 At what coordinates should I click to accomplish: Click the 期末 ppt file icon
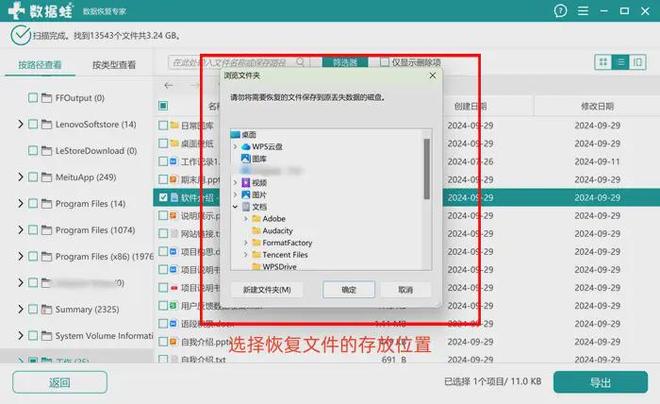click(173, 179)
